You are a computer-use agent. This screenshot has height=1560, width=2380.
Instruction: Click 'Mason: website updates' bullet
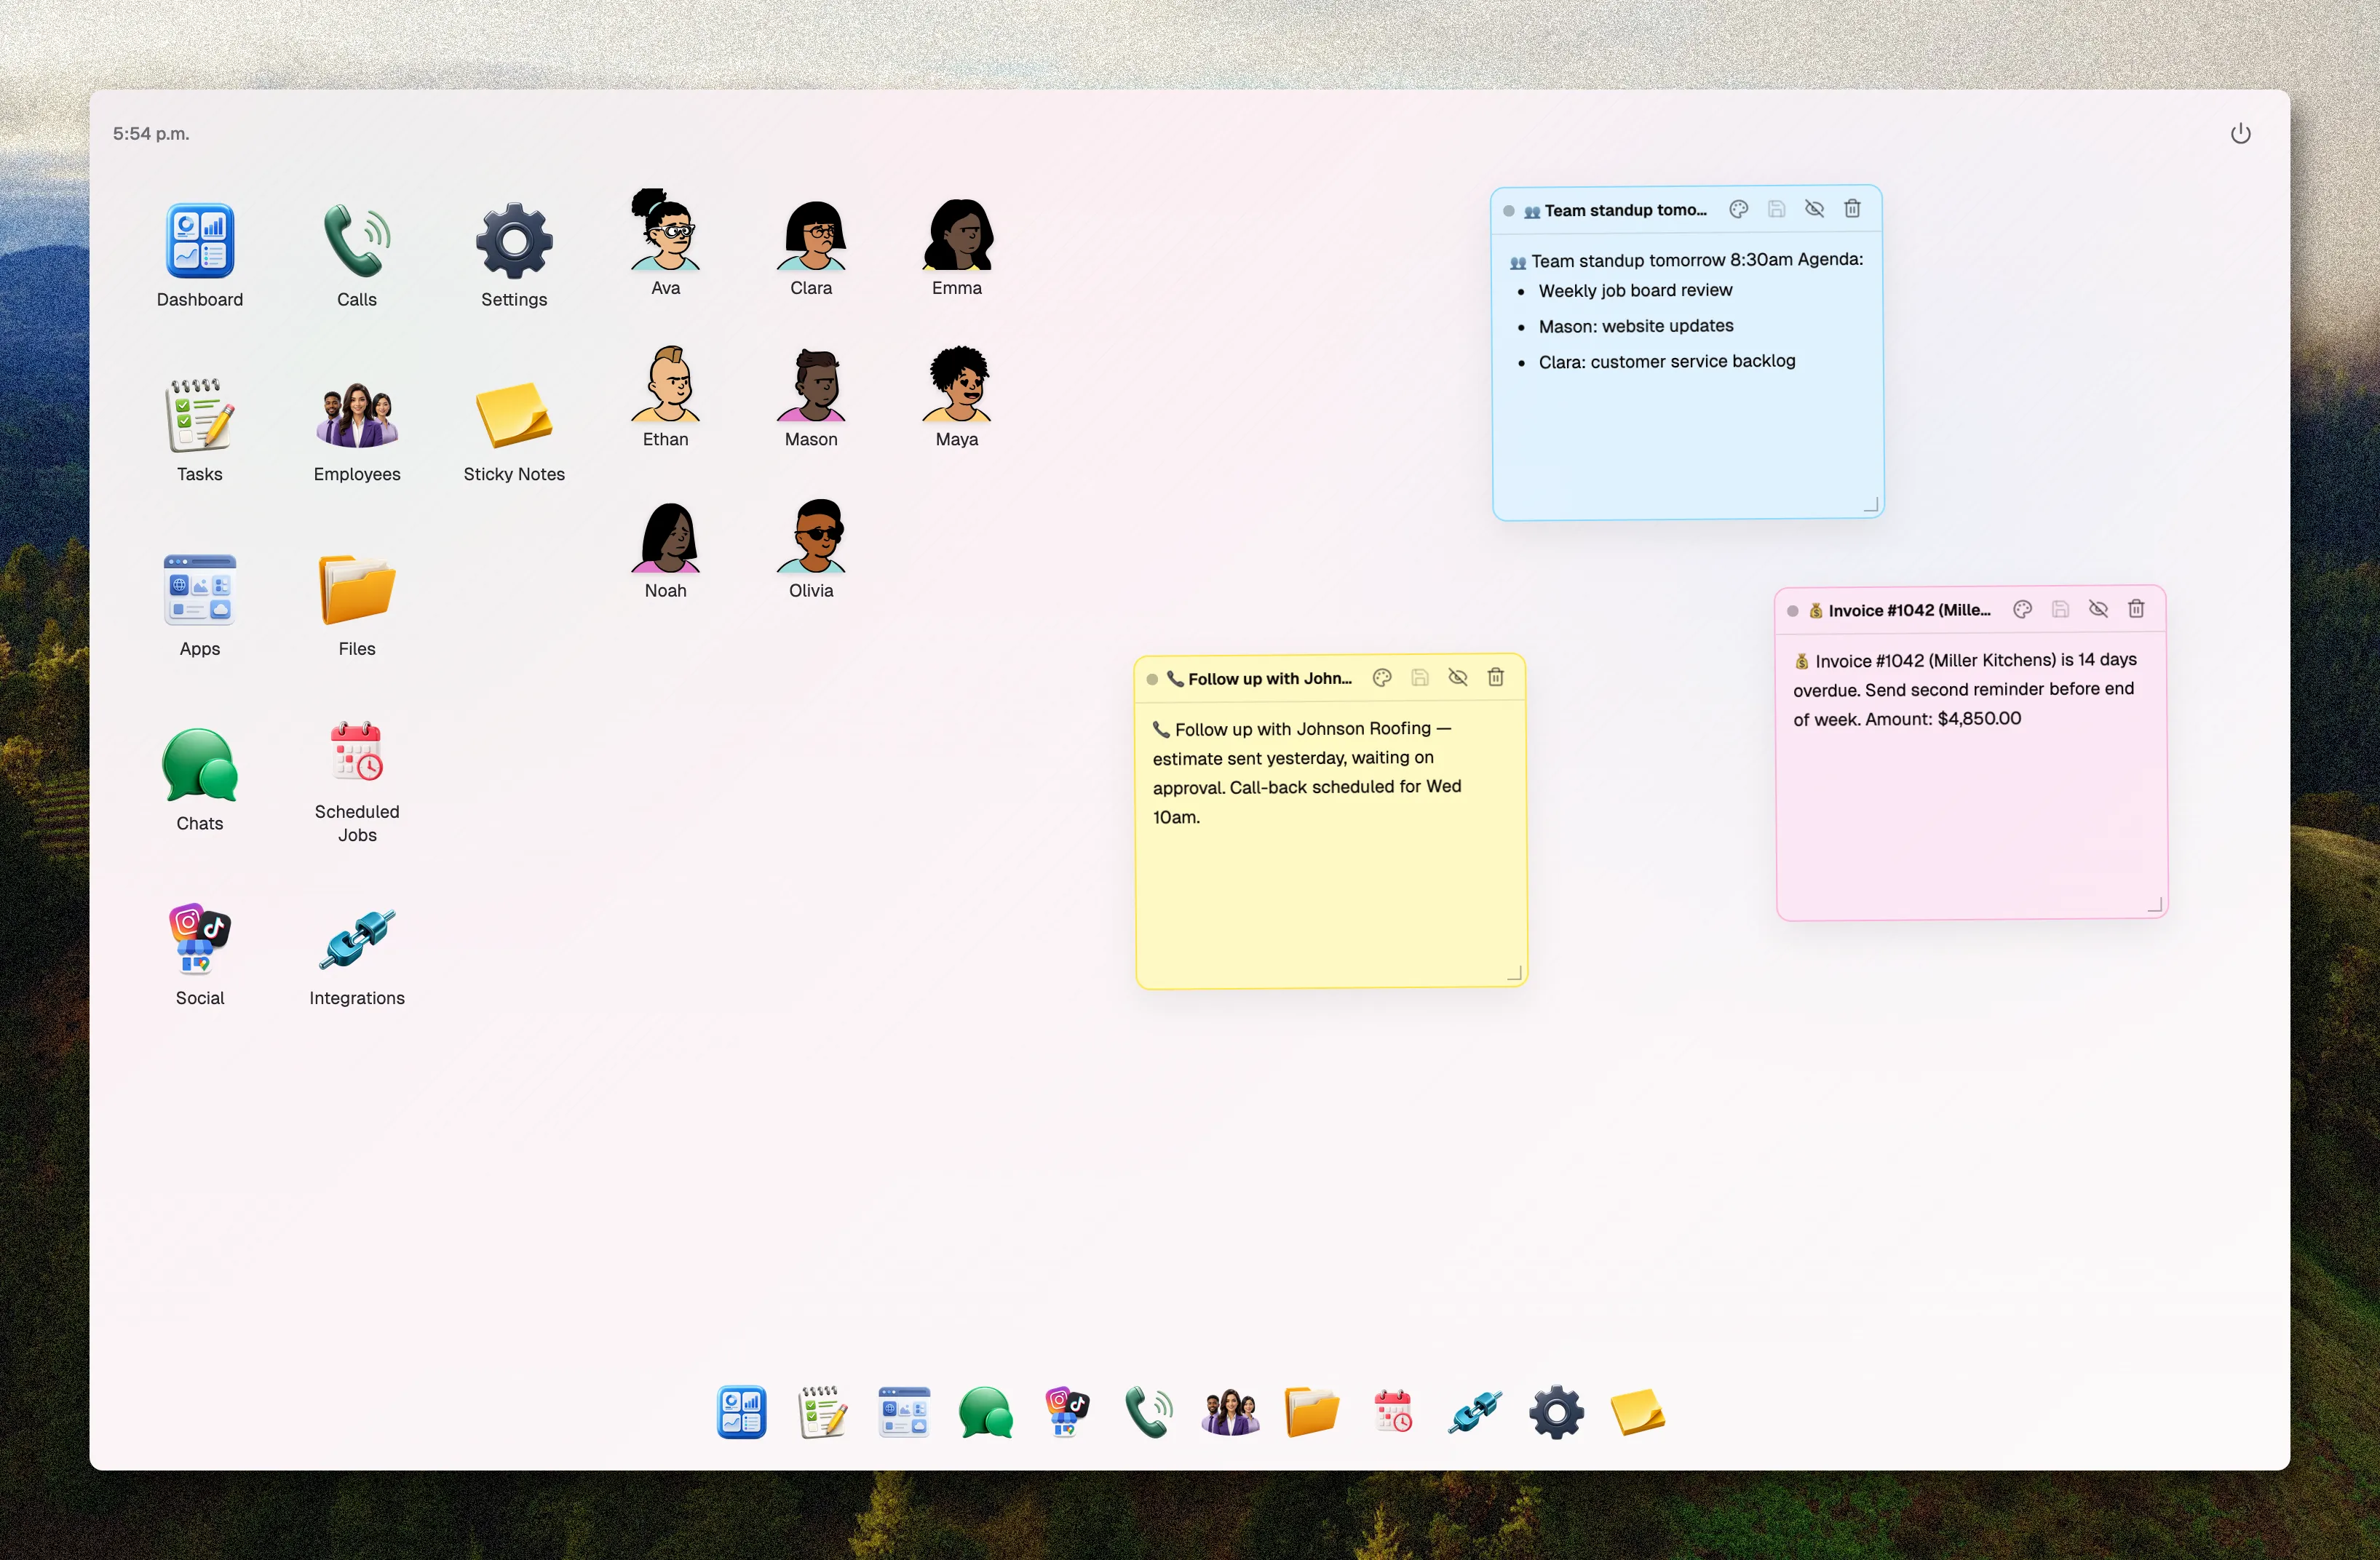1636,326
